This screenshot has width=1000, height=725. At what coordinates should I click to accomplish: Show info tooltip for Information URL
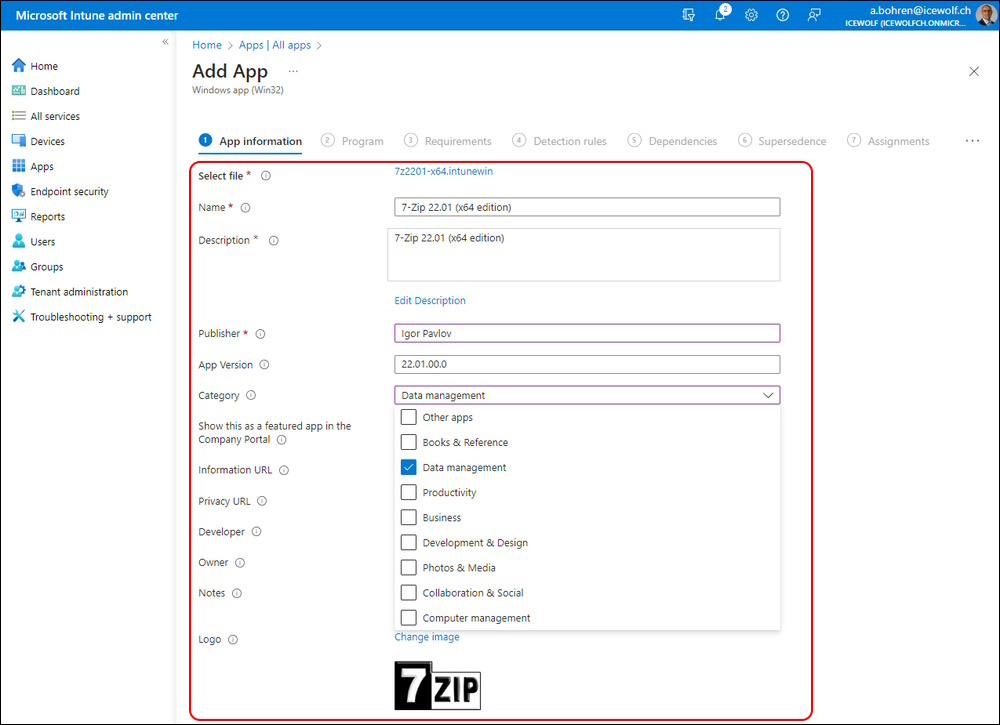284,470
